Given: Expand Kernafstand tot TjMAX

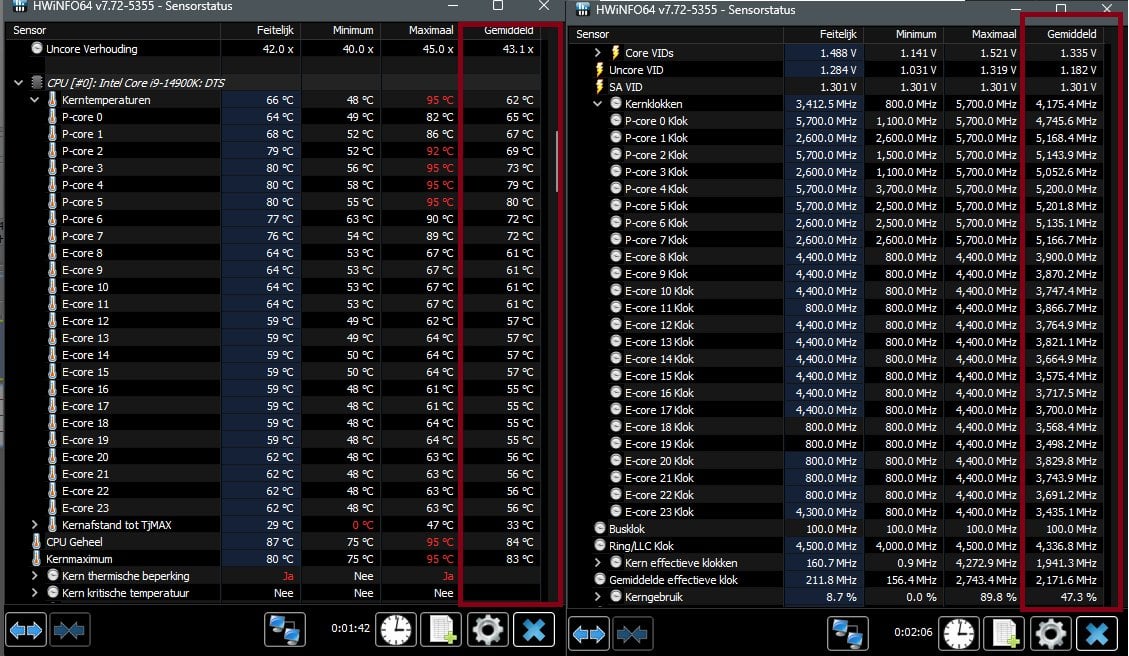Looking at the screenshot, I should click(34, 525).
